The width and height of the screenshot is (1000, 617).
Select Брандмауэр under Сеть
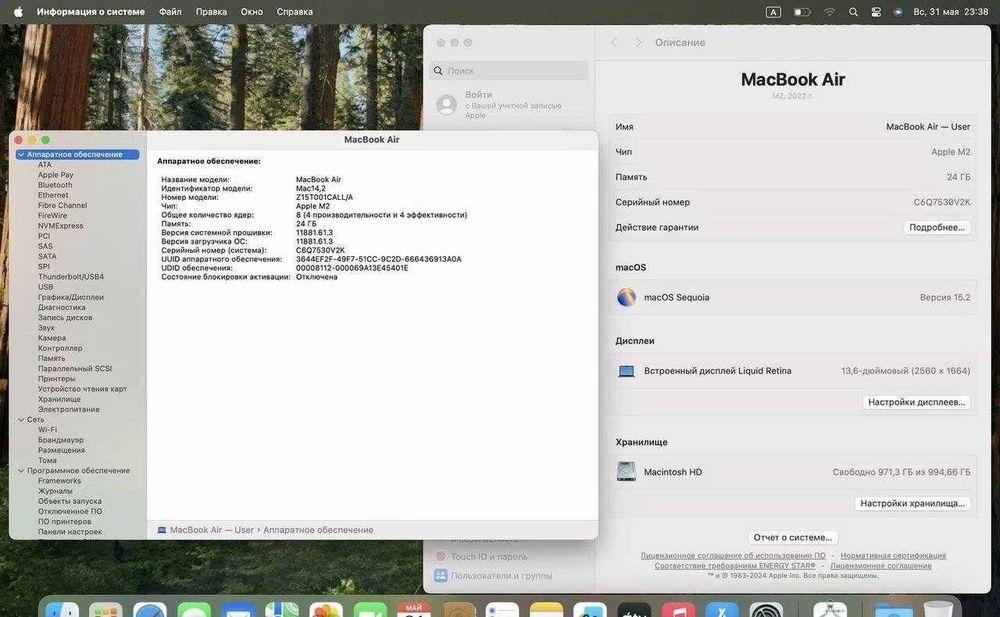click(x=61, y=440)
